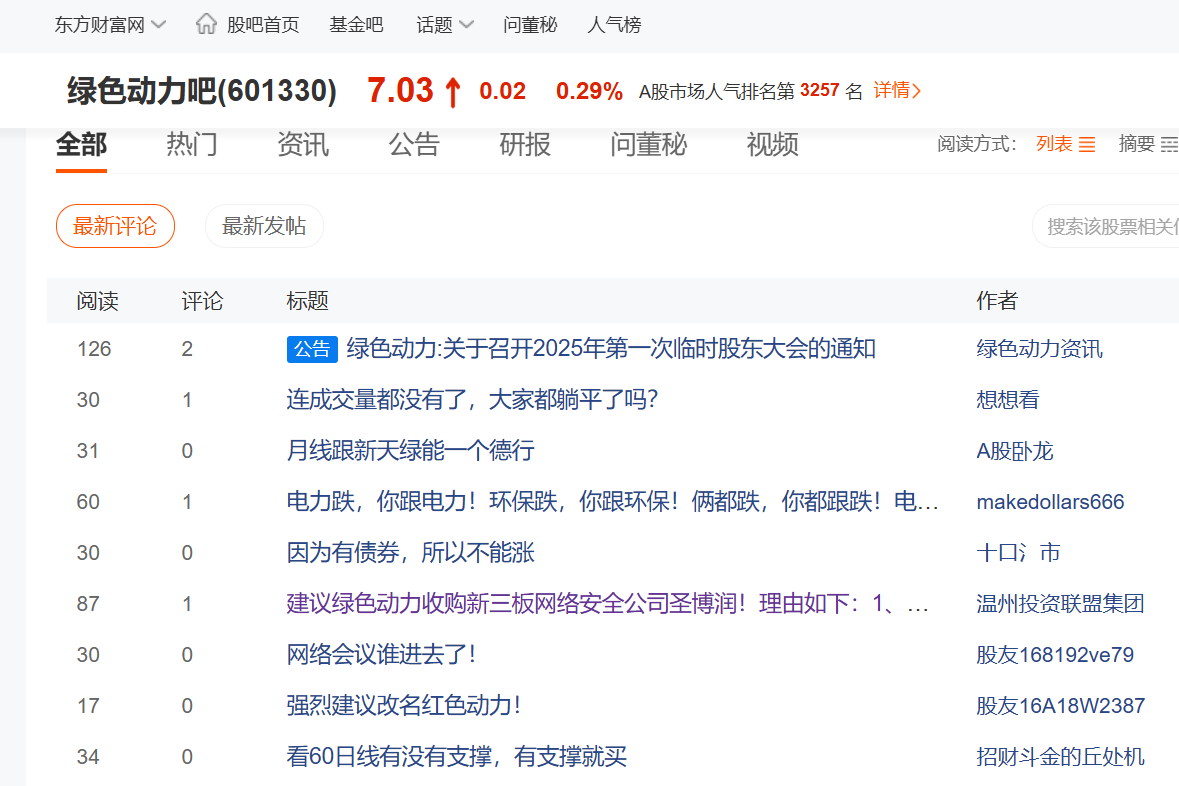Open post 建议绿色动力收购新三板网络安全公司圣博润
This screenshot has height=786, width=1179.
[607, 603]
